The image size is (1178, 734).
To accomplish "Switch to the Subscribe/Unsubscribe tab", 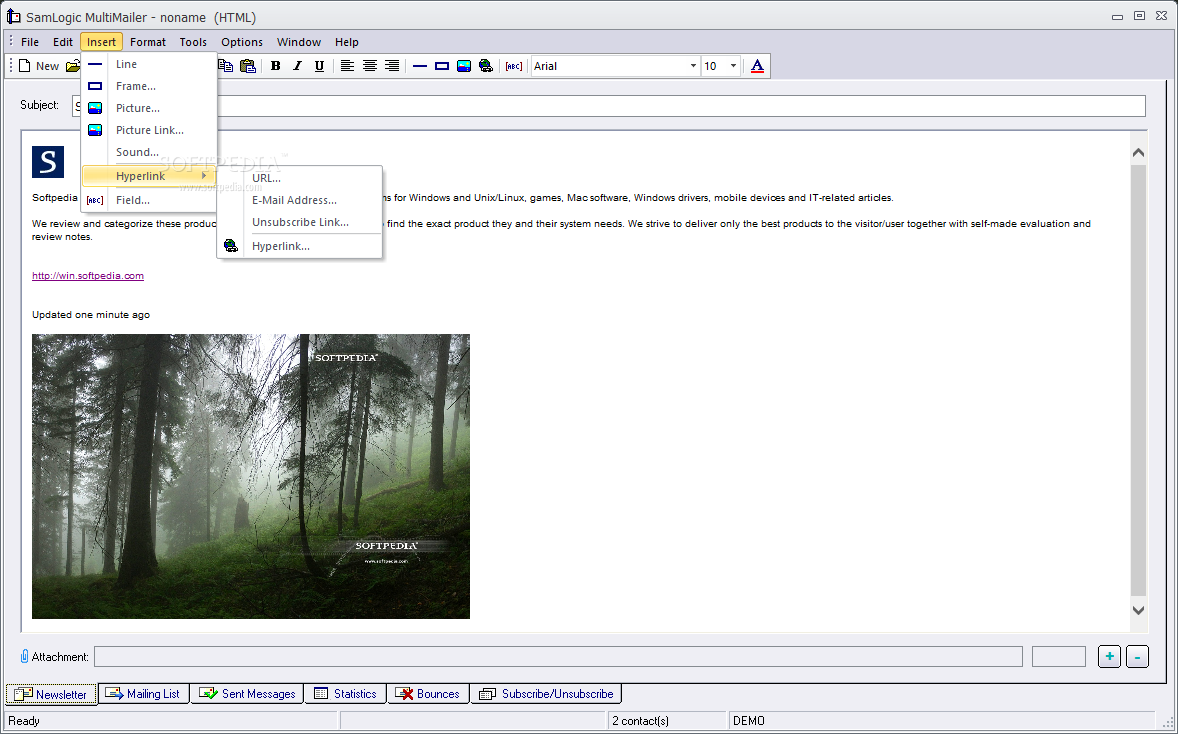I will click(x=547, y=694).
